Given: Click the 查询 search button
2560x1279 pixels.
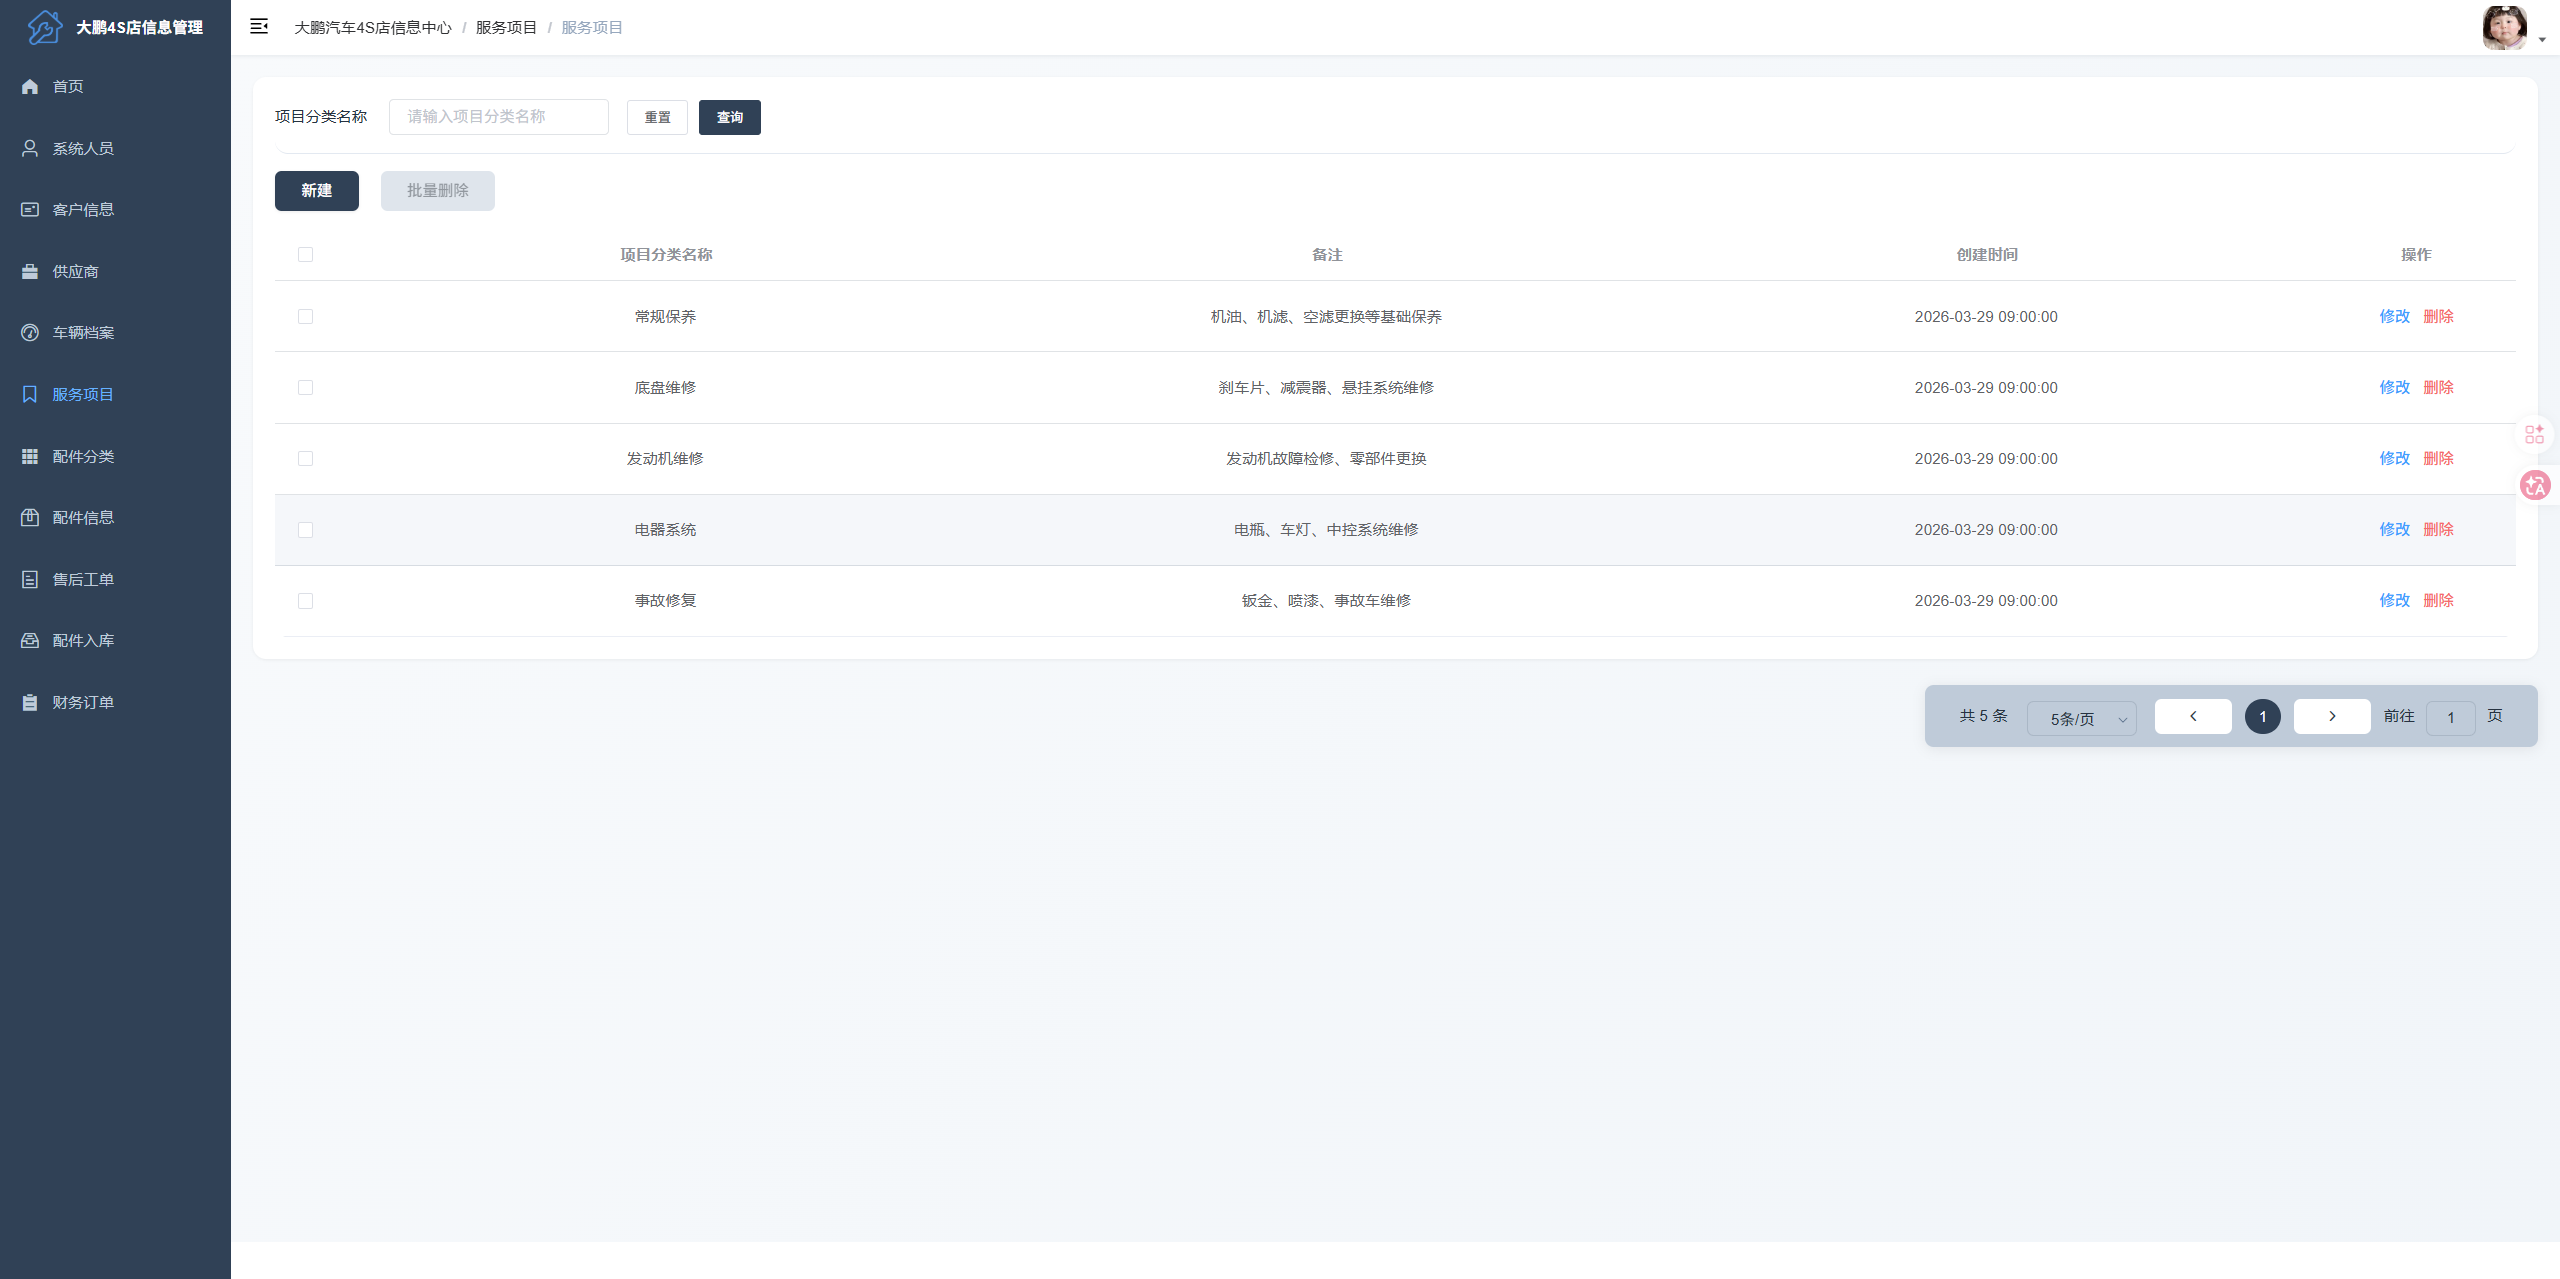Looking at the screenshot, I should 730,117.
